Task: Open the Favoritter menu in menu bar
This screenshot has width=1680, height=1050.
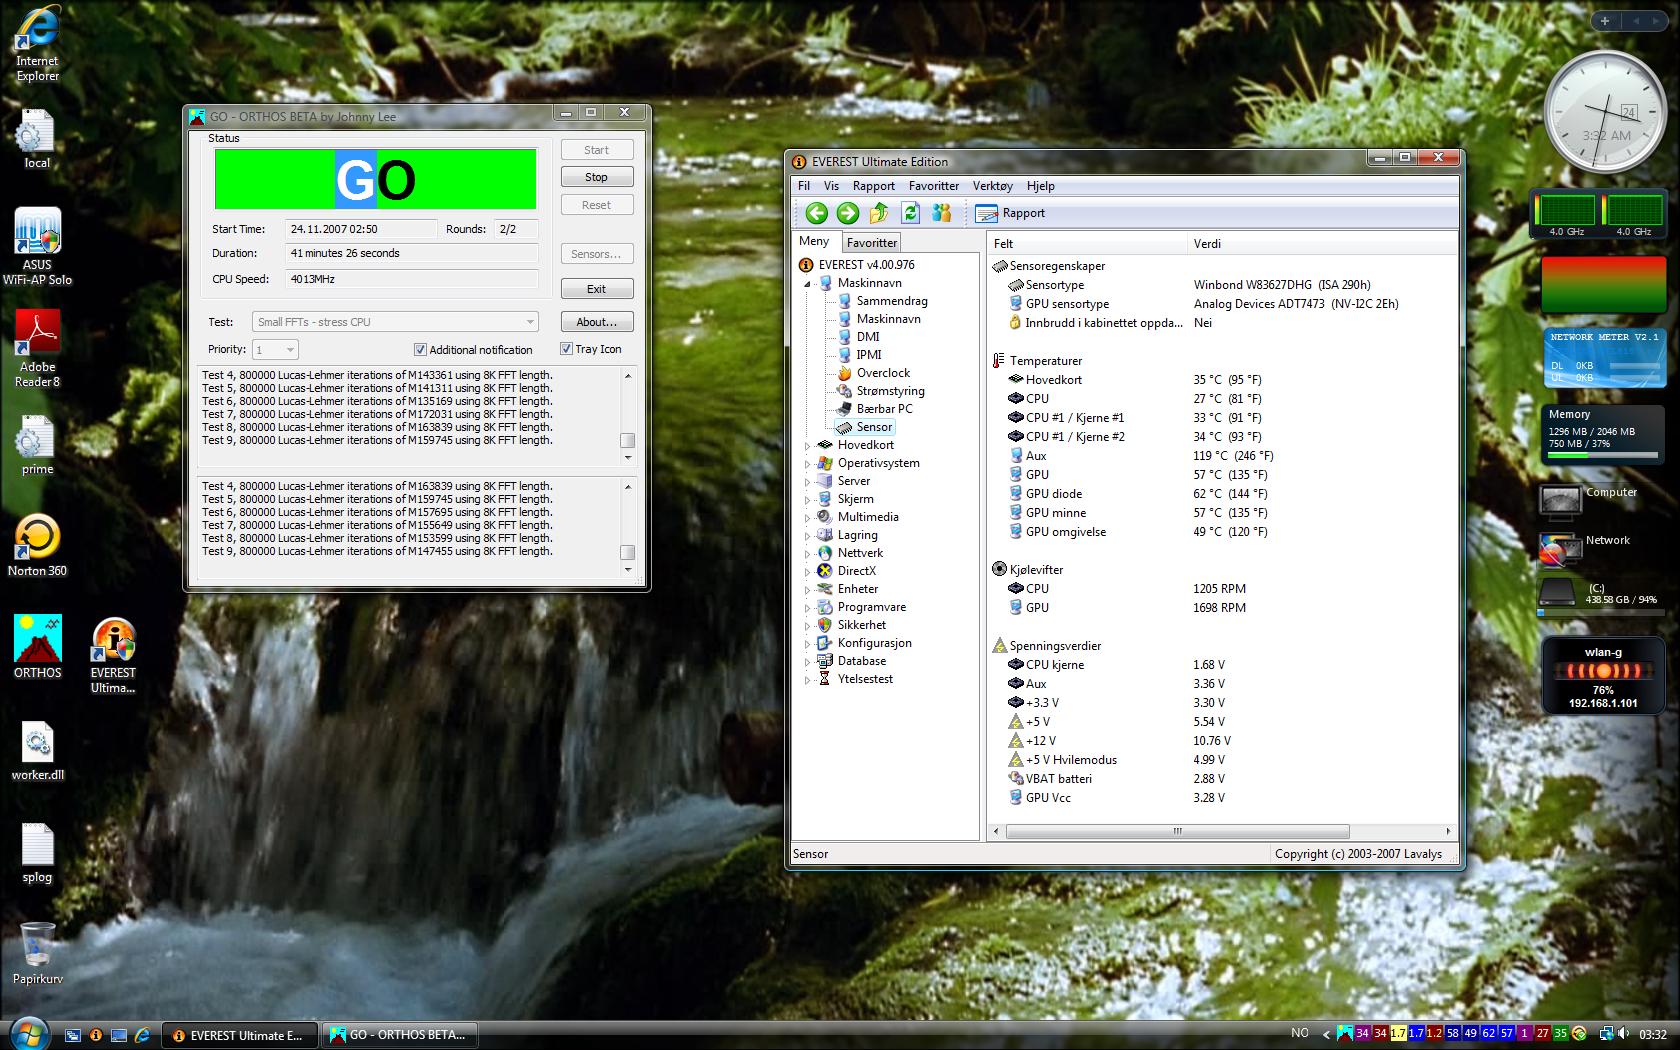Action: point(934,186)
